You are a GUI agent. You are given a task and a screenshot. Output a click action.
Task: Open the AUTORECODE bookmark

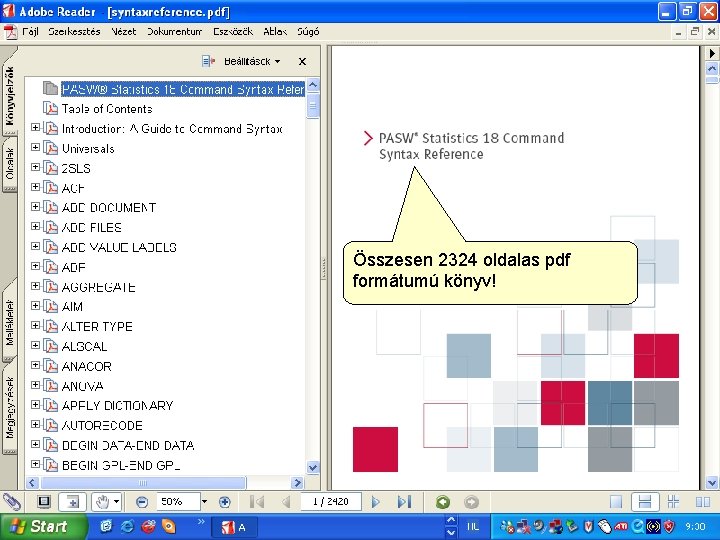point(102,426)
